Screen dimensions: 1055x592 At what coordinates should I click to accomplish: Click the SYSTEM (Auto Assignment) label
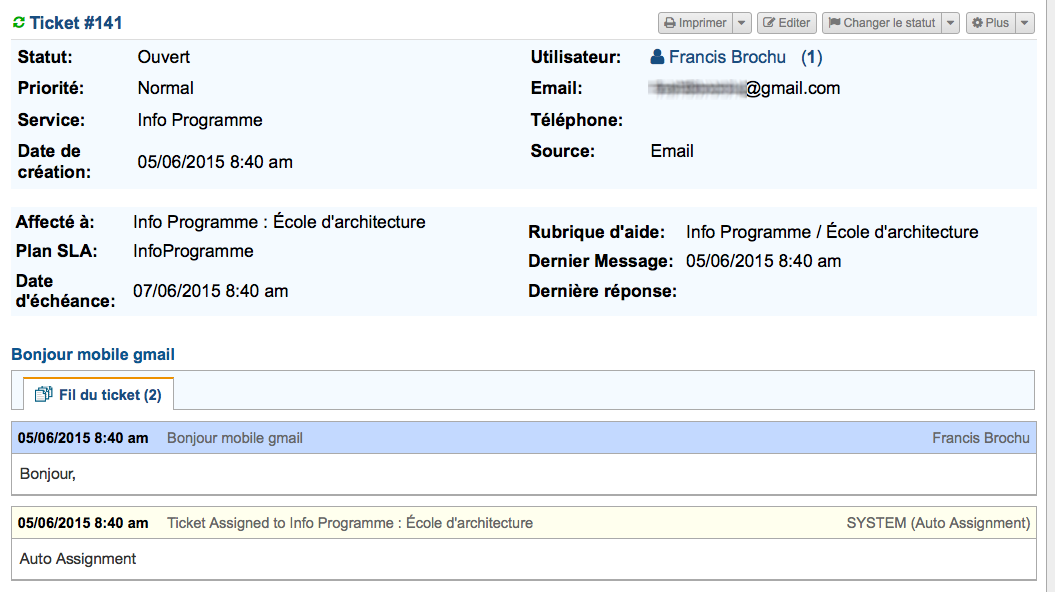[938, 523]
